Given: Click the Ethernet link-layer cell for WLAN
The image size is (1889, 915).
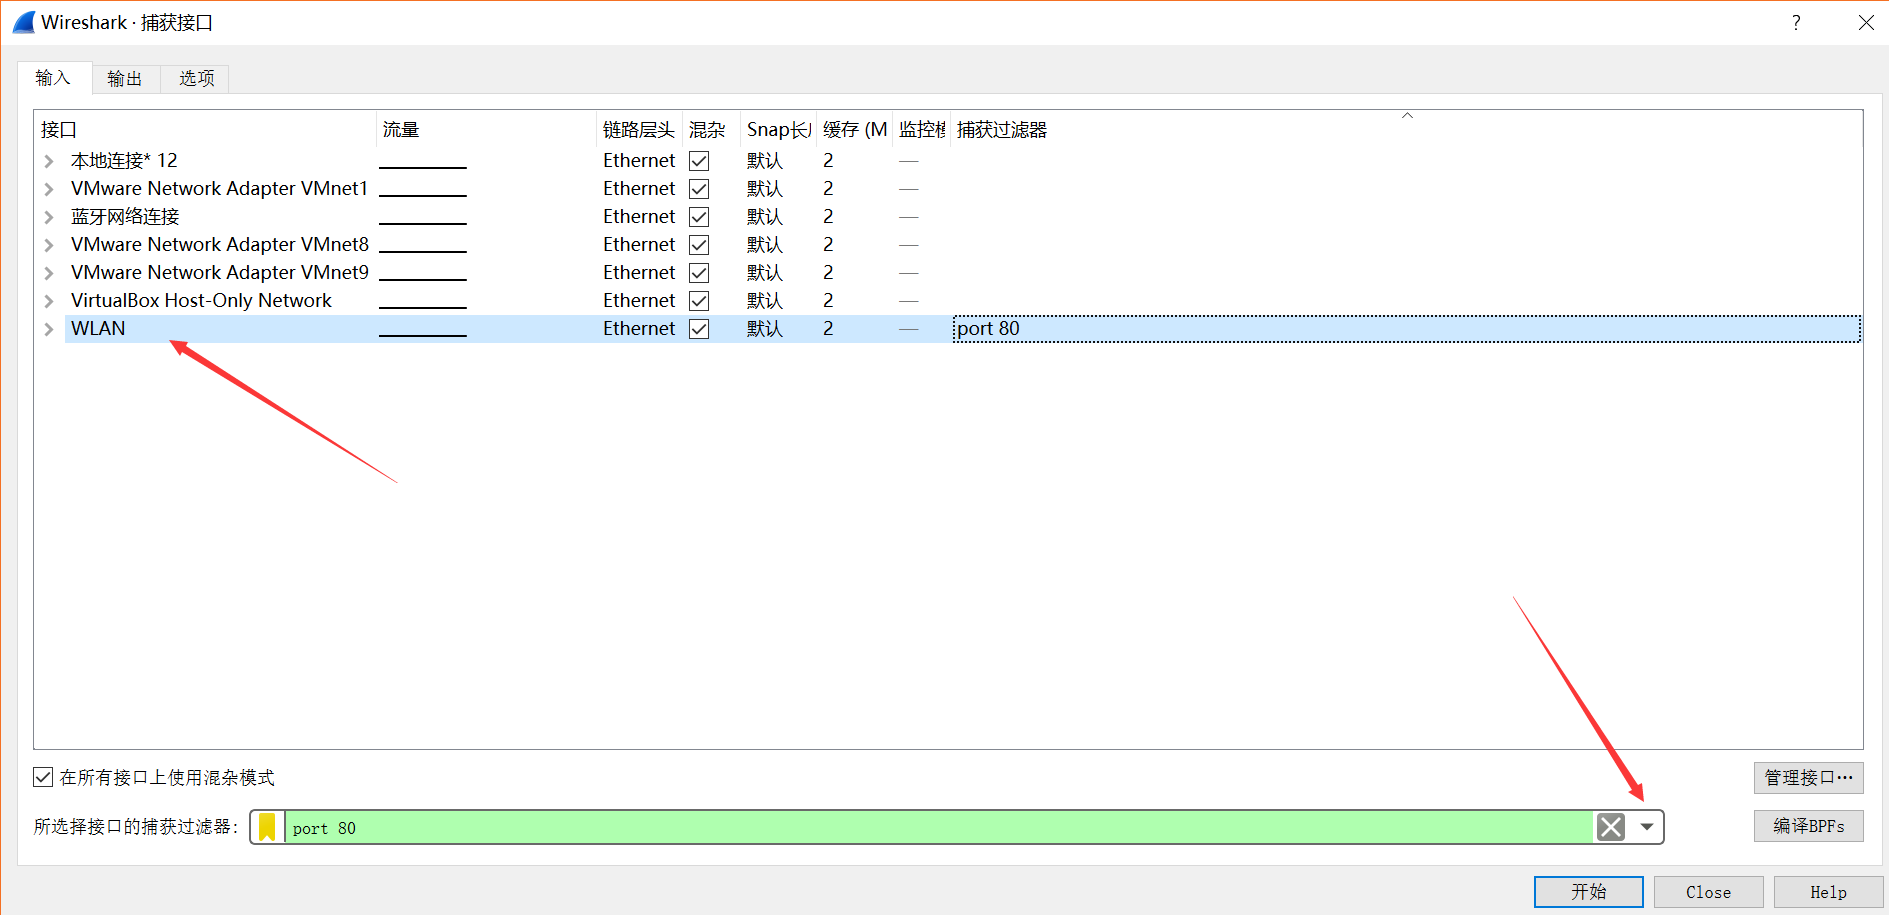Looking at the screenshot, I should tap(639, 329).
